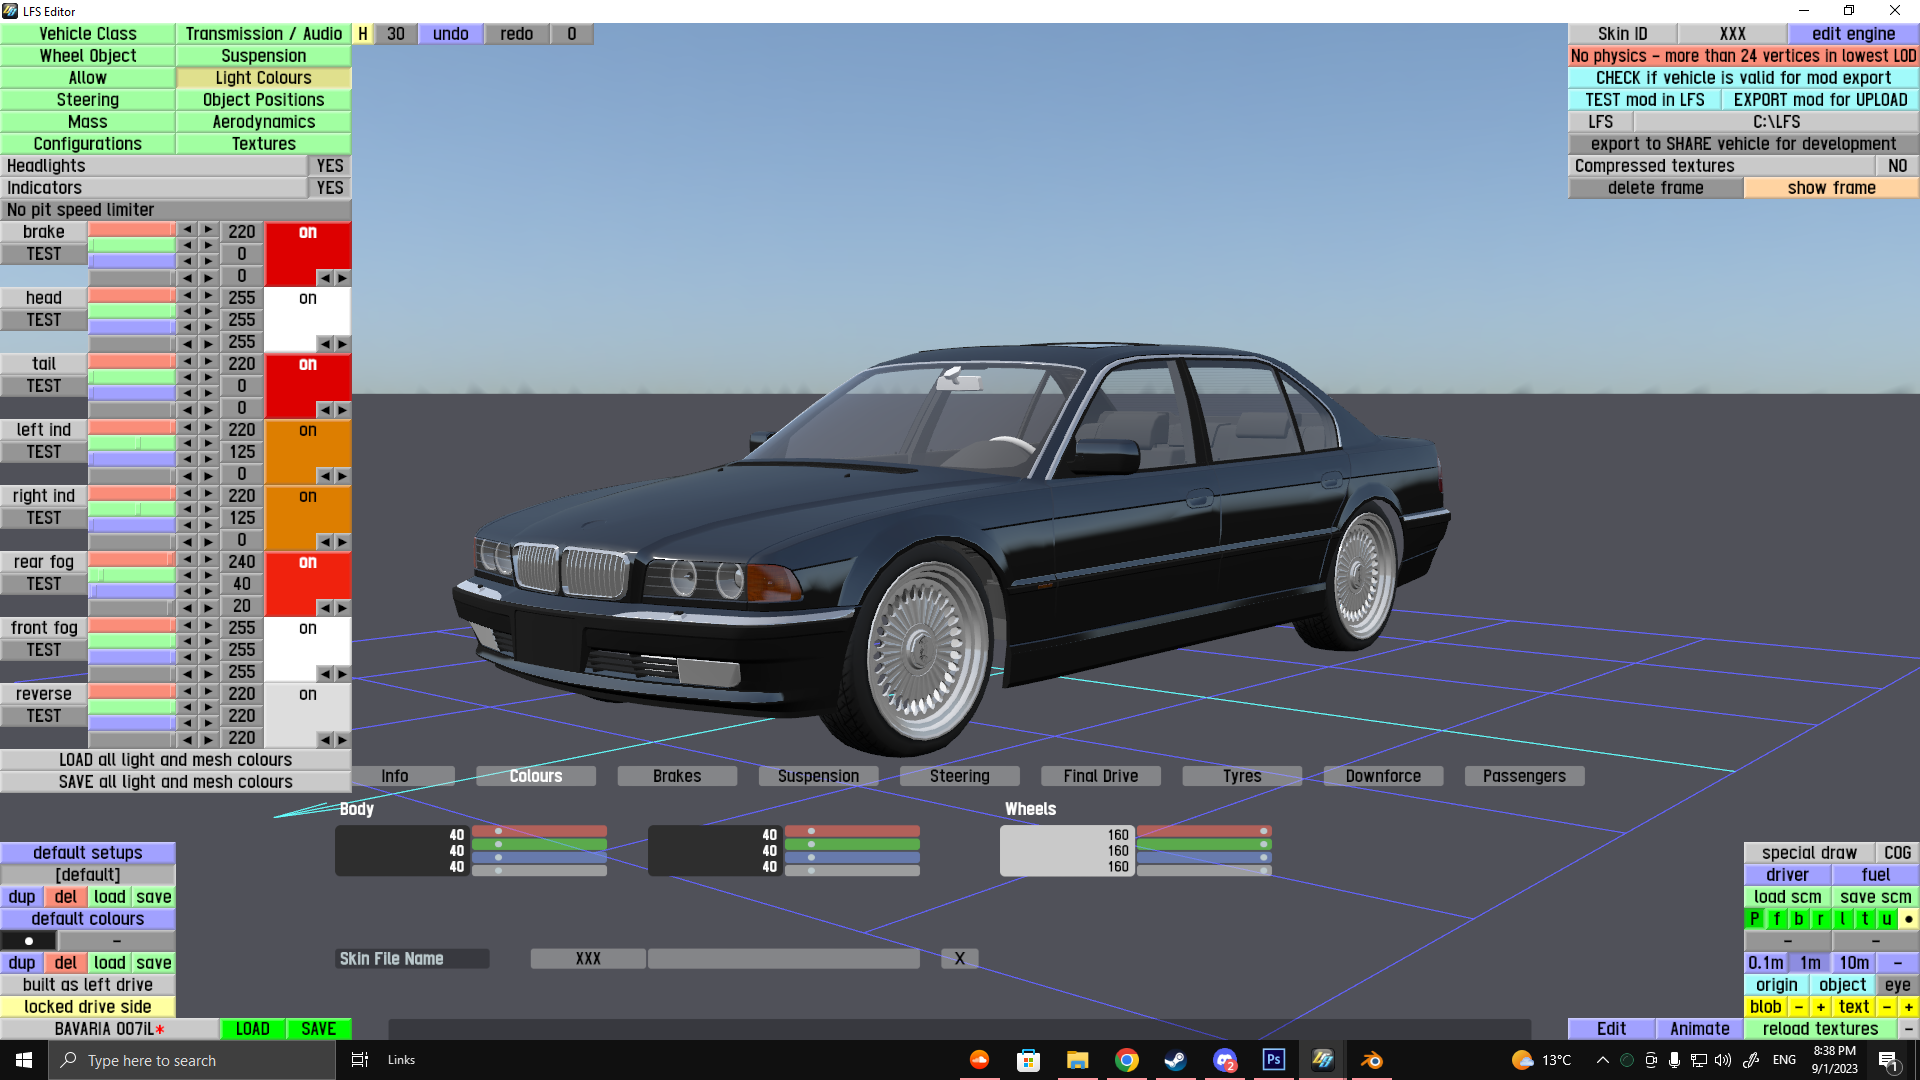Open Blender from the taskbar
The width and height of the screenshot is (1920, 1080).
click(x=1371, y=1060)
